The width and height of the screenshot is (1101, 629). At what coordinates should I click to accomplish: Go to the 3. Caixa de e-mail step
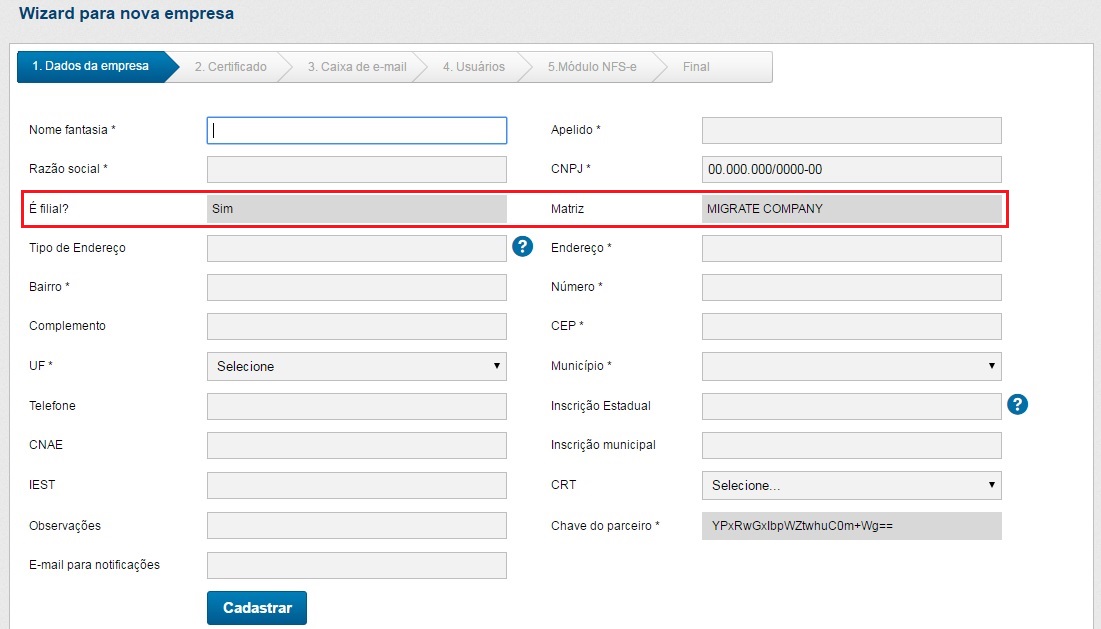[356, 67]
